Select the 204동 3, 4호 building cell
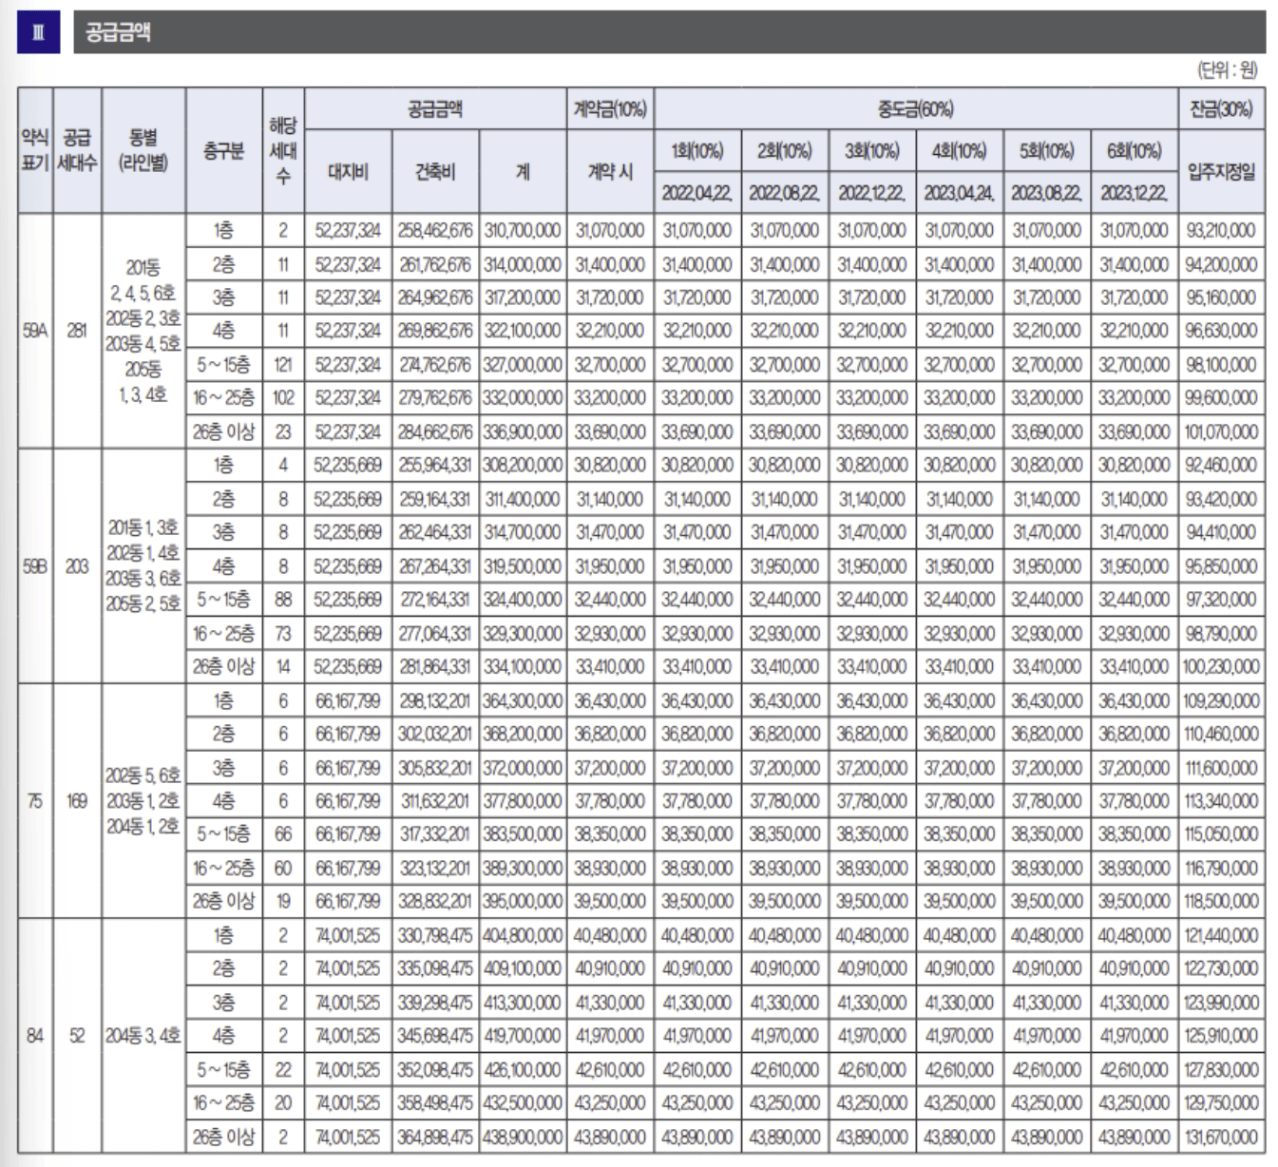1278x1167 pixels. (x=143, y=1035)
